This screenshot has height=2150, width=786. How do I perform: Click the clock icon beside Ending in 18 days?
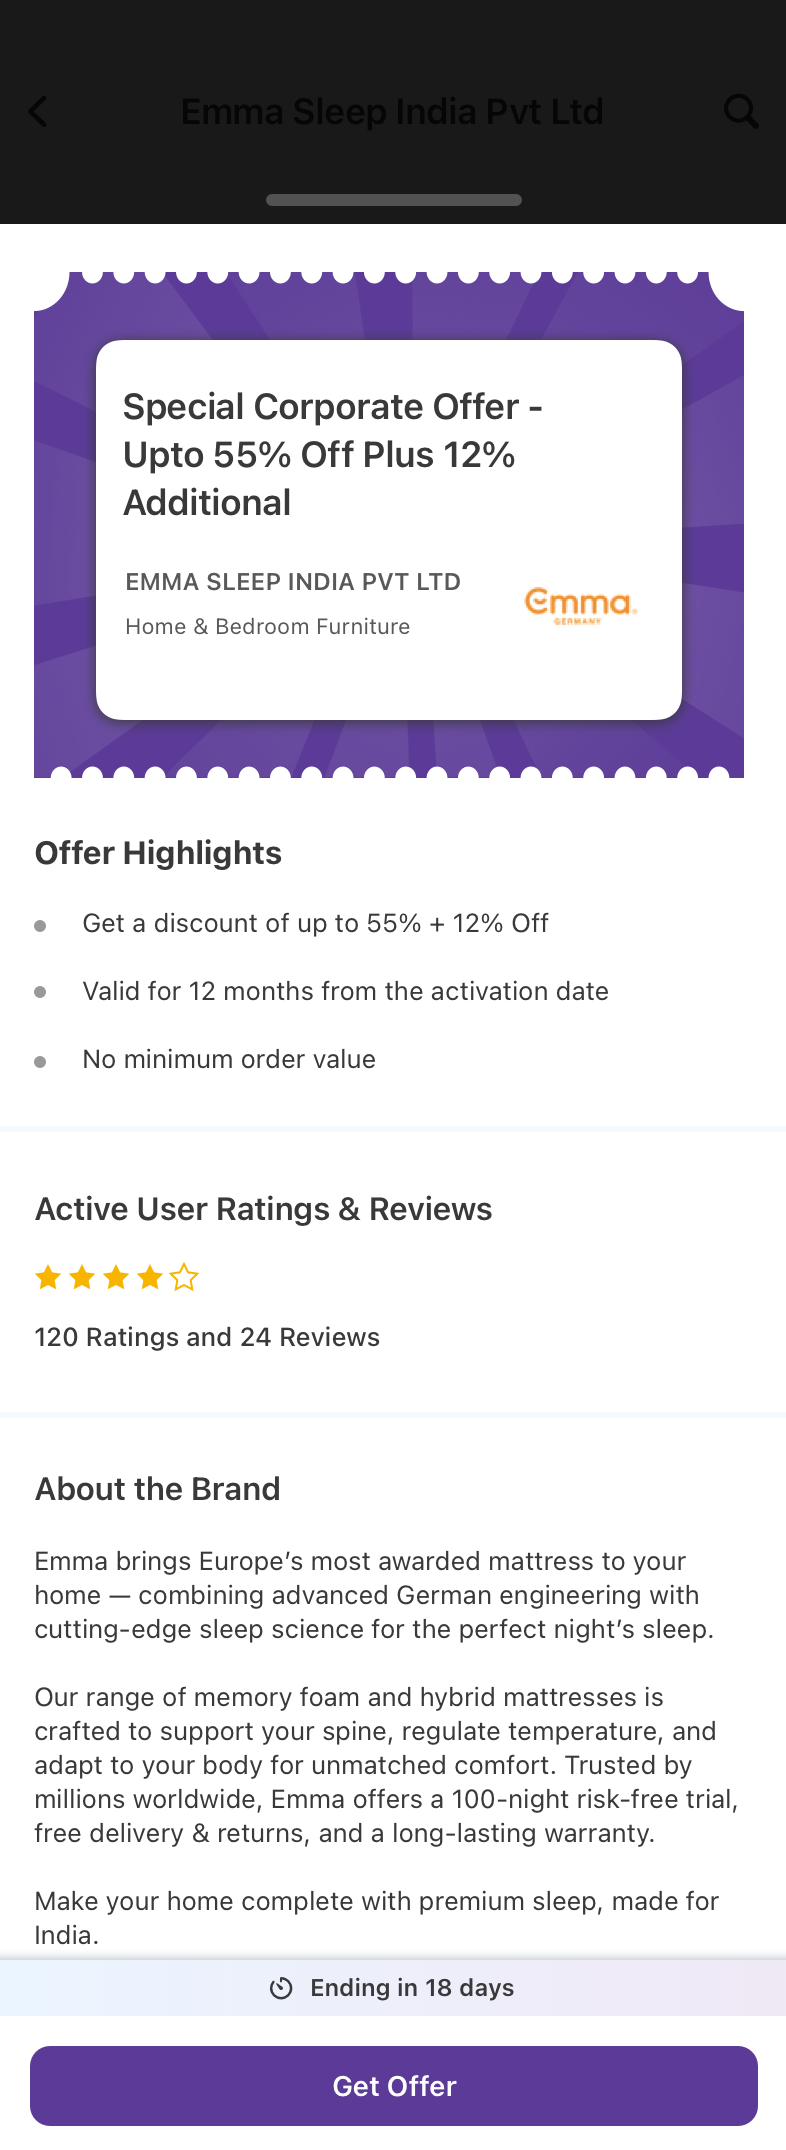click(x=281, y=1988)
